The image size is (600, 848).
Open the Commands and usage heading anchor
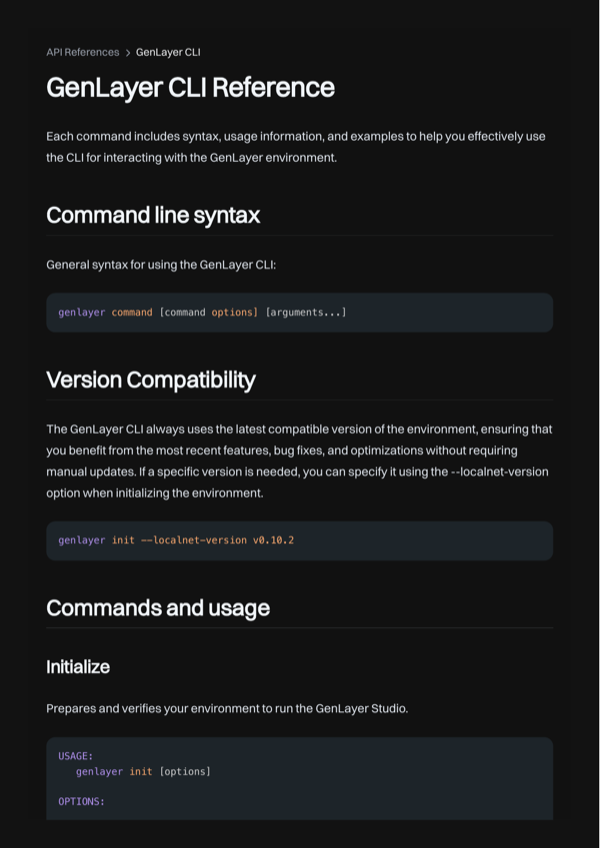pyautogui.click(x=158, y=608)
